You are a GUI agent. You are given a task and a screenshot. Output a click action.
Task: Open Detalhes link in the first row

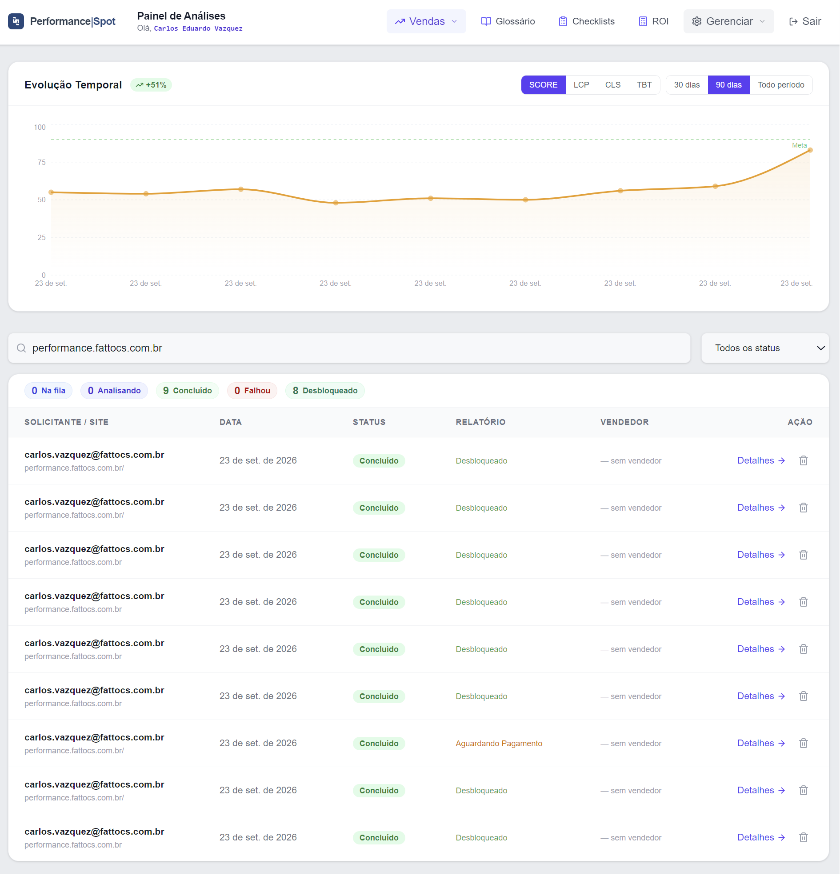pos(761,460)
